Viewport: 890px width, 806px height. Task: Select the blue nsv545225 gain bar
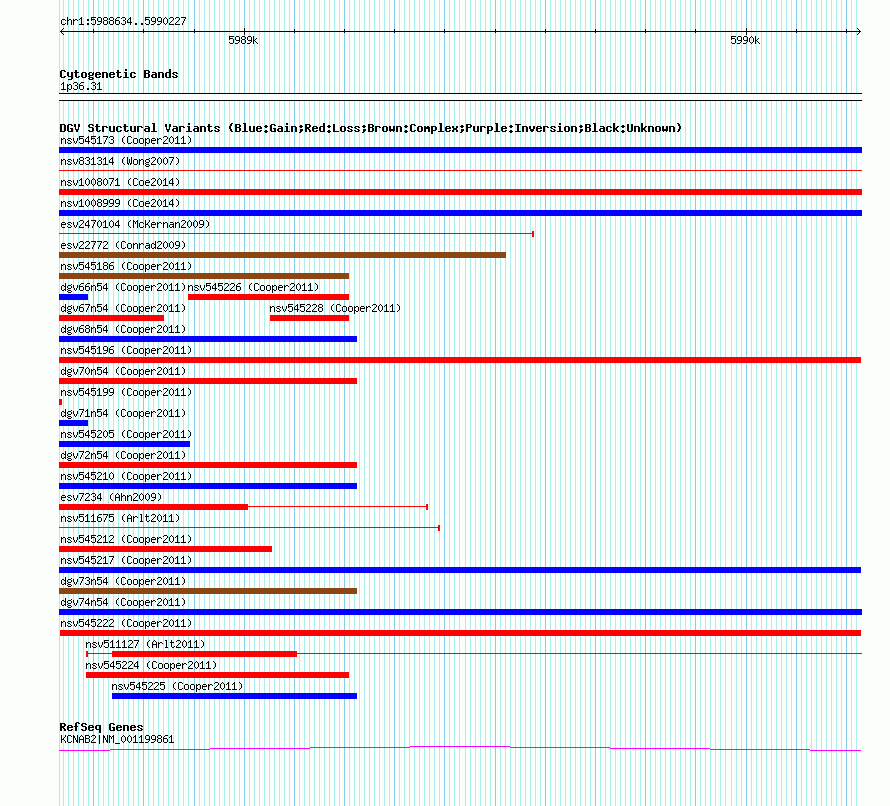pos(234,696)
